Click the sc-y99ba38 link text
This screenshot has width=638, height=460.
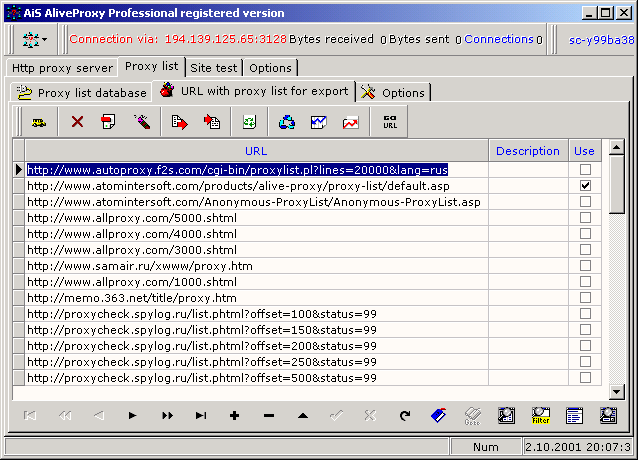pos(601,40)
